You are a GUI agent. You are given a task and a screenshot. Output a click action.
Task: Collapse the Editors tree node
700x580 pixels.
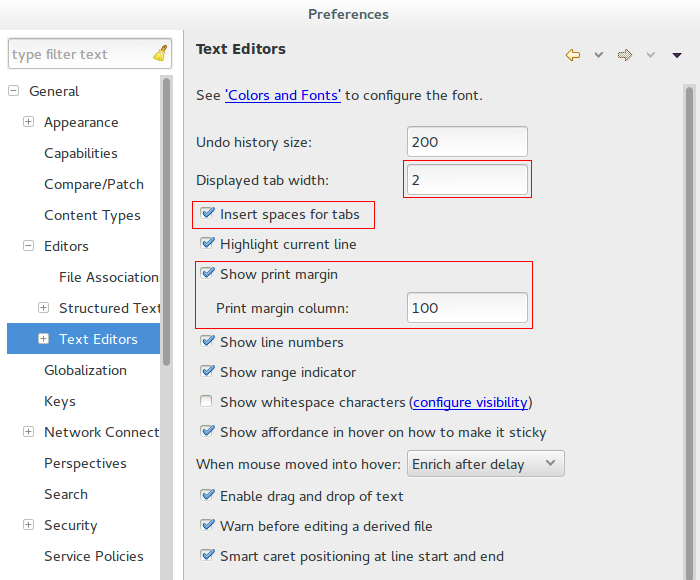[x=29, y=246]
